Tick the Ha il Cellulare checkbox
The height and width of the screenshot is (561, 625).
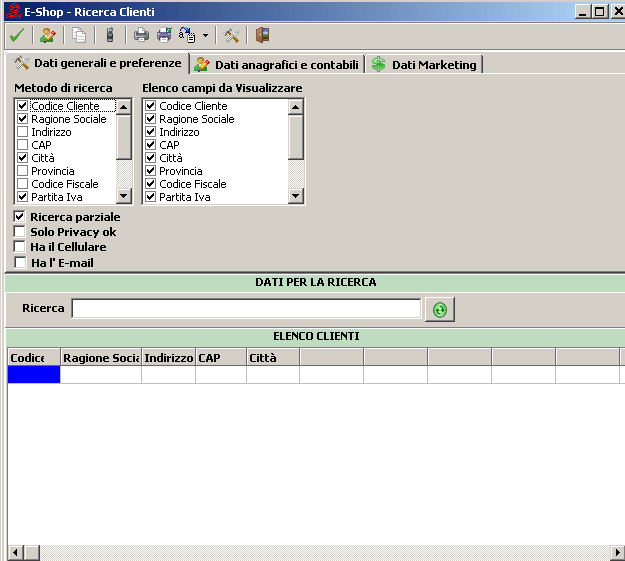[20, 247]
